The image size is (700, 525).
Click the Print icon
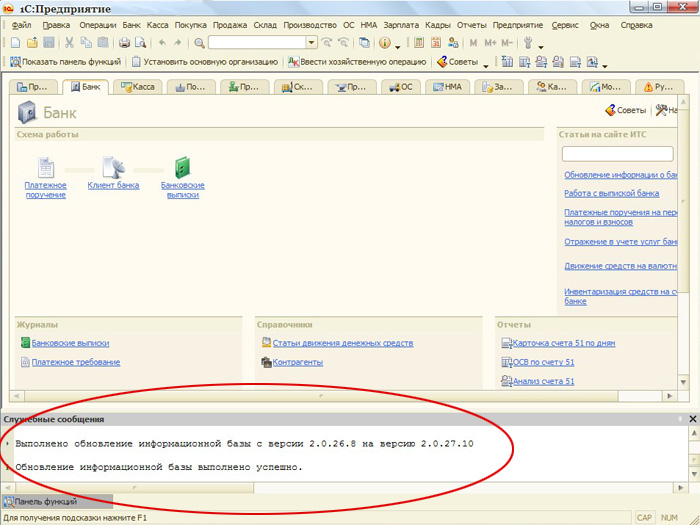pos(124,43)
